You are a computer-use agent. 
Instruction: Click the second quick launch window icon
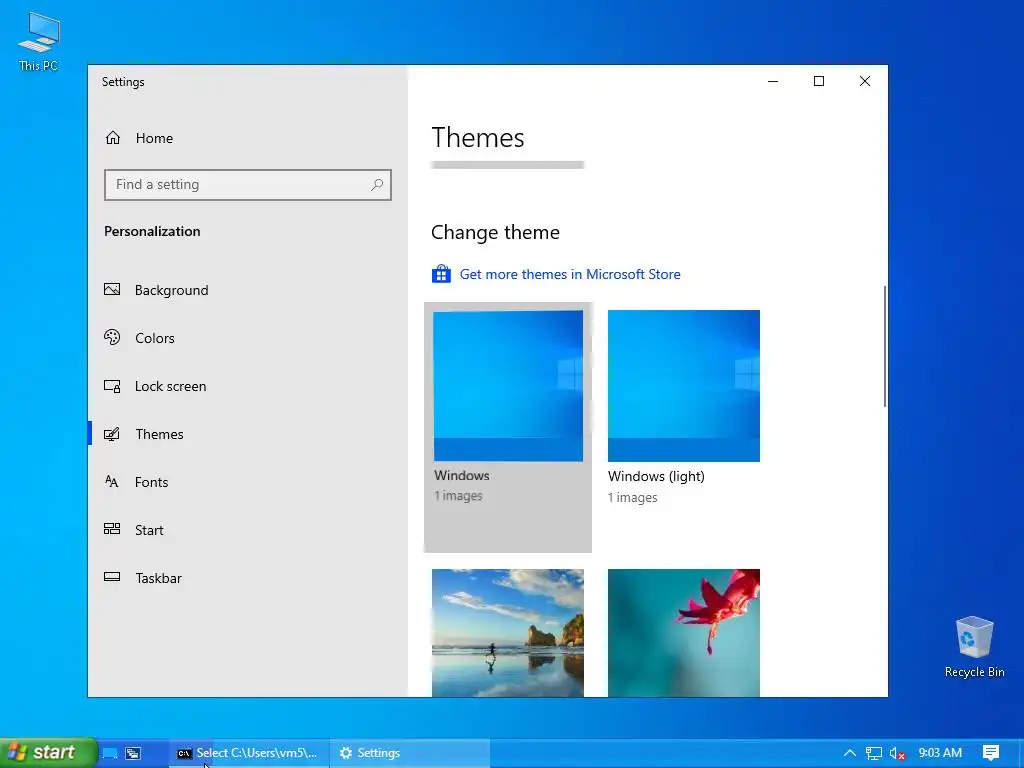coord(133,753)
